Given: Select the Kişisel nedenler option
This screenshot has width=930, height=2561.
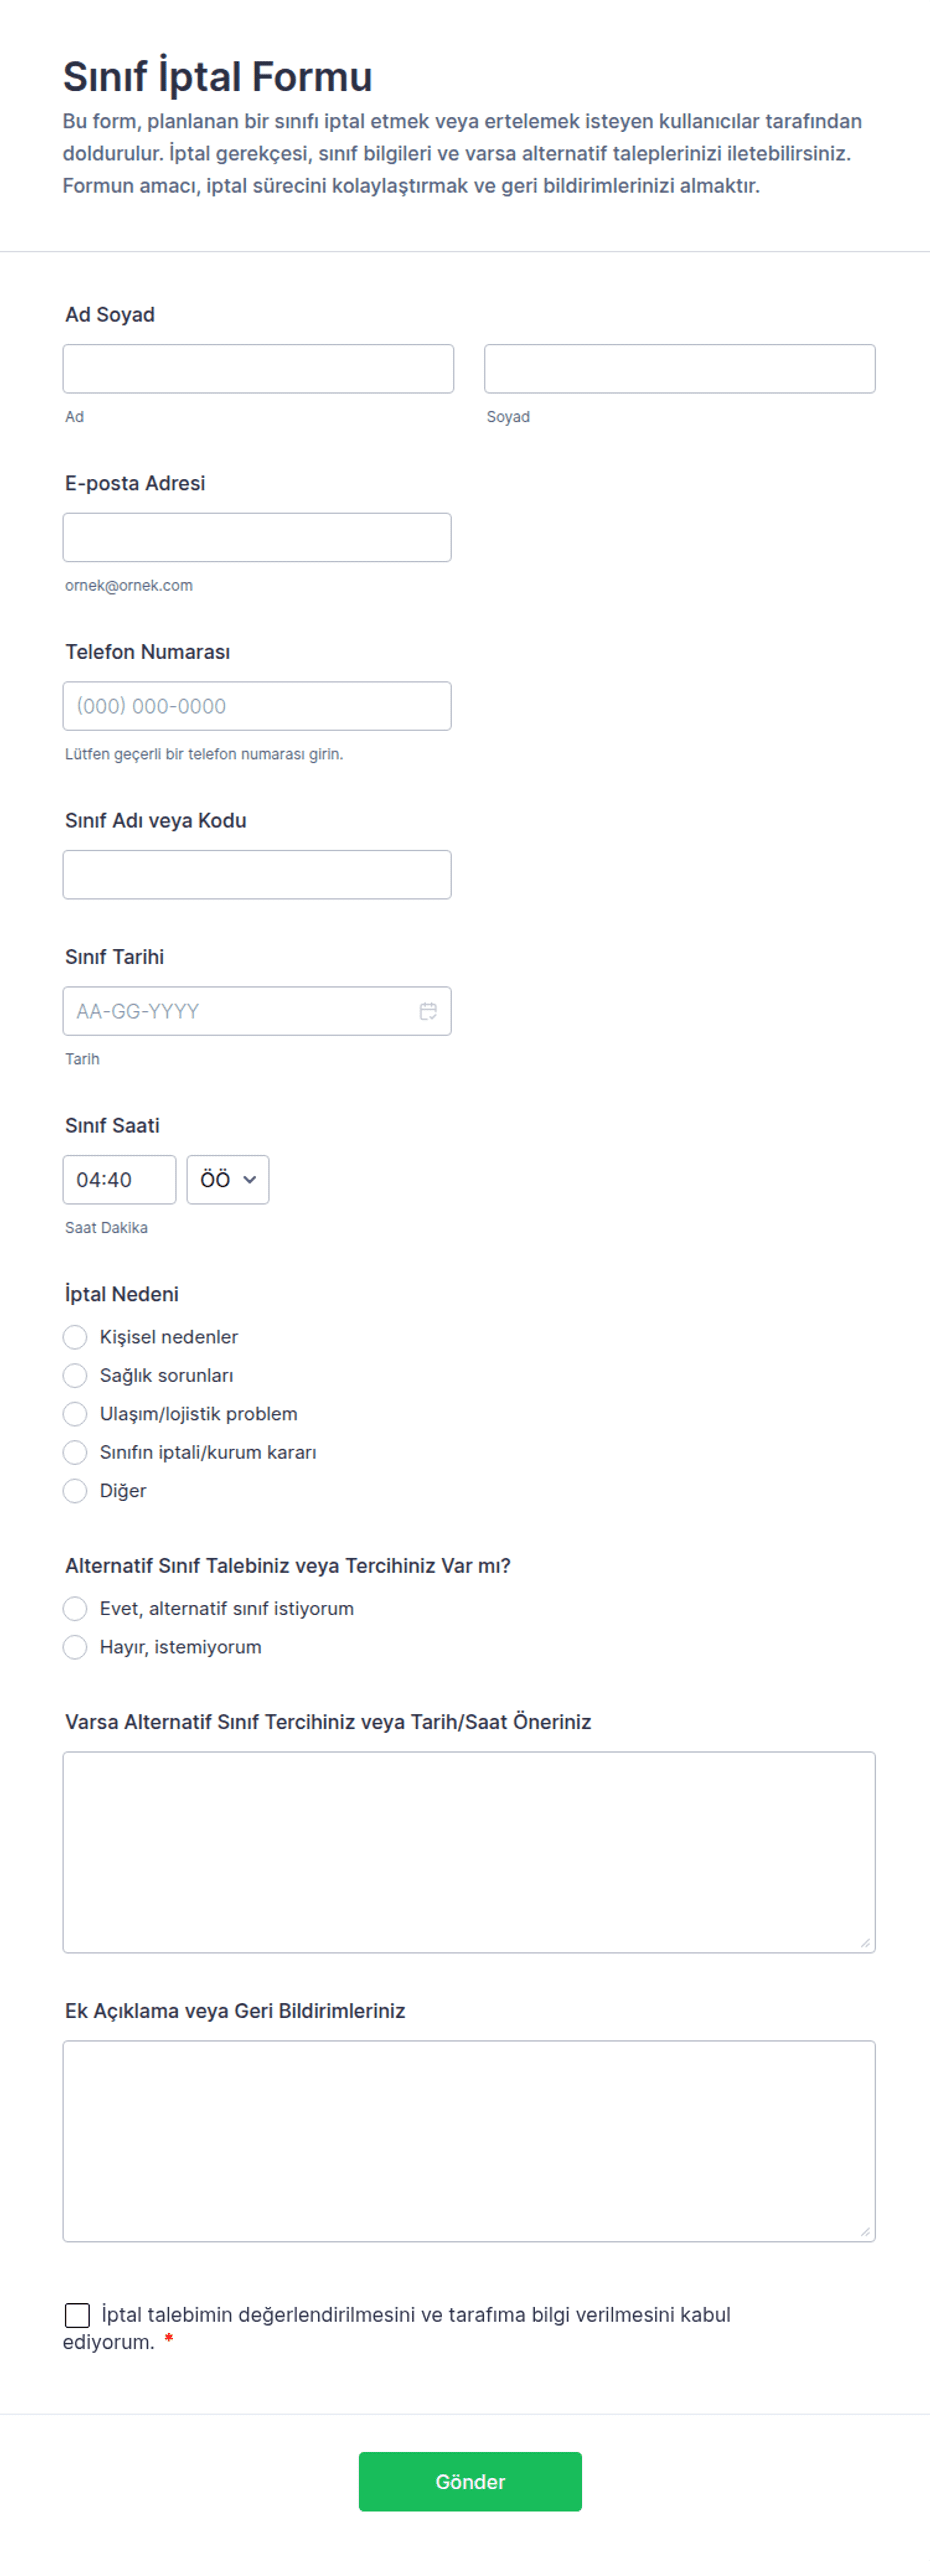Looking at the screenshot, I should coord(75,1336).
